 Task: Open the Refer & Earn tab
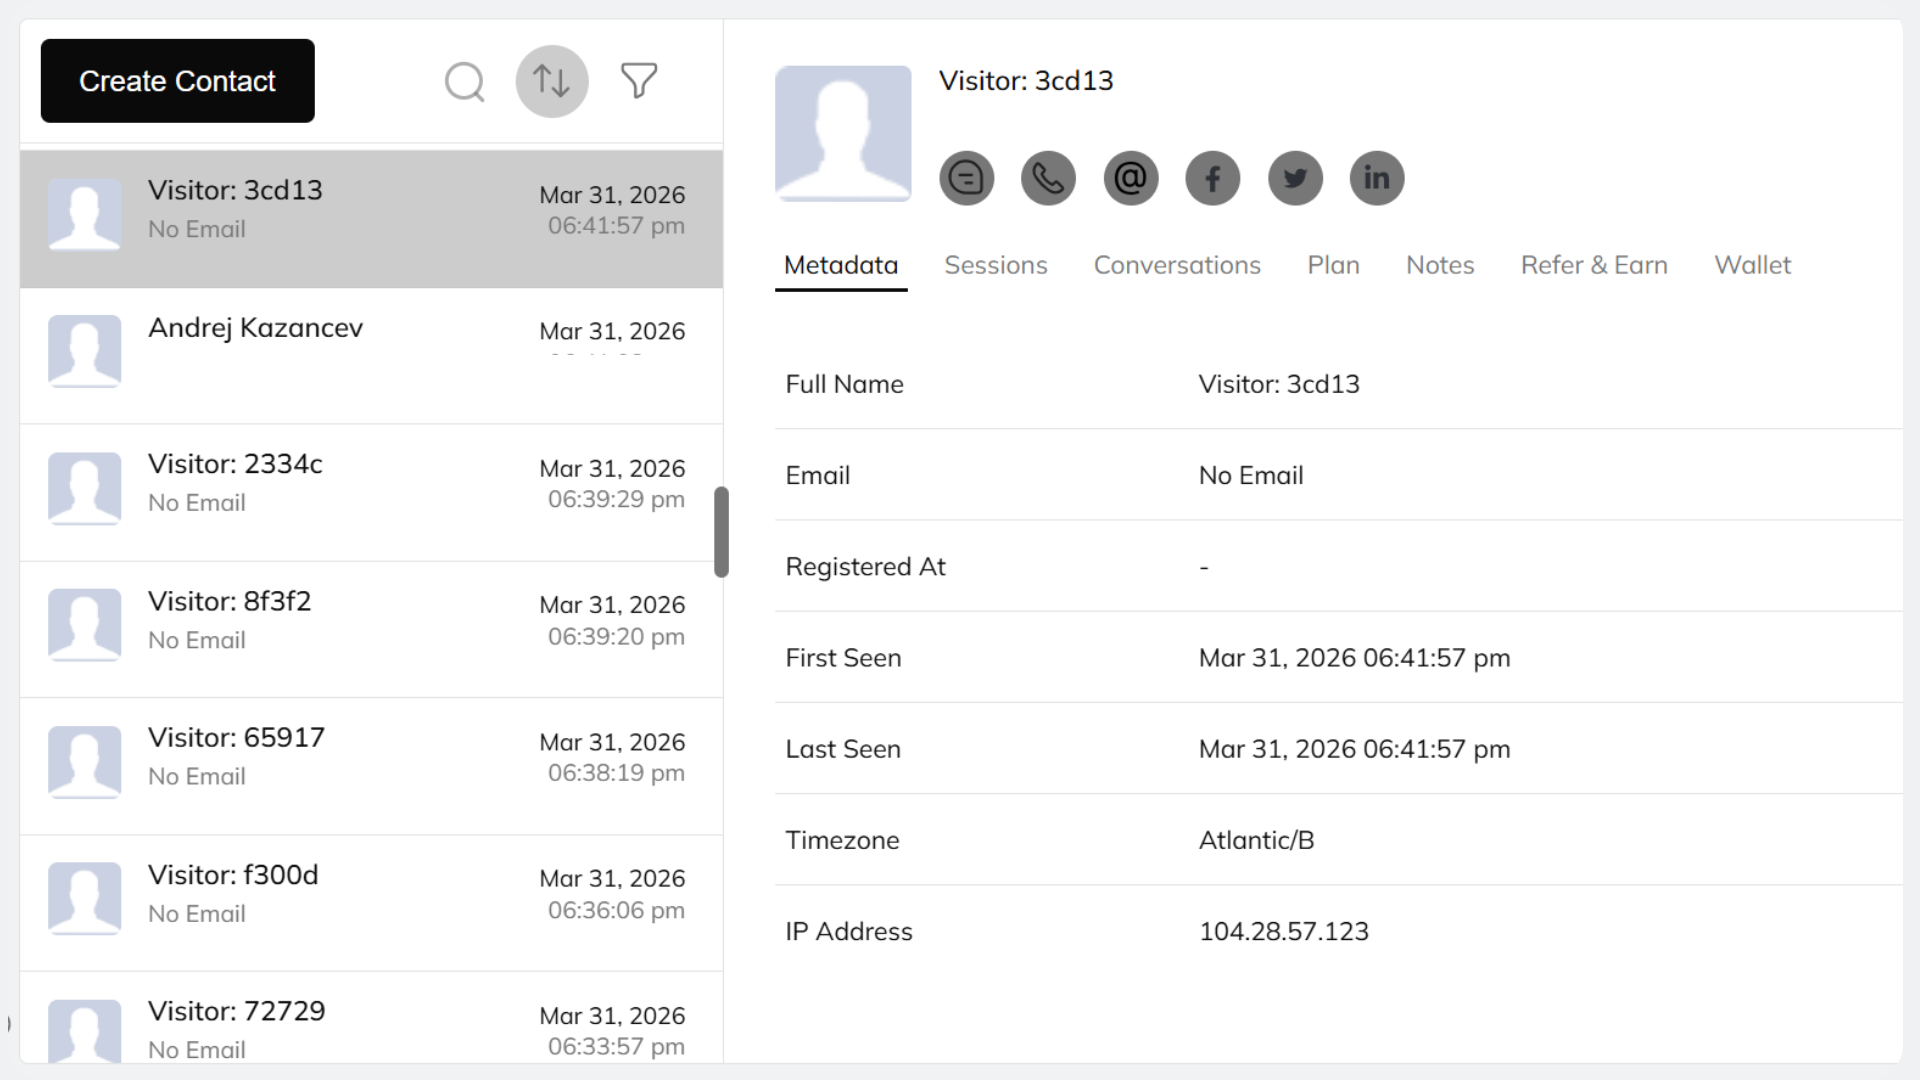(x=1594, y=265)
